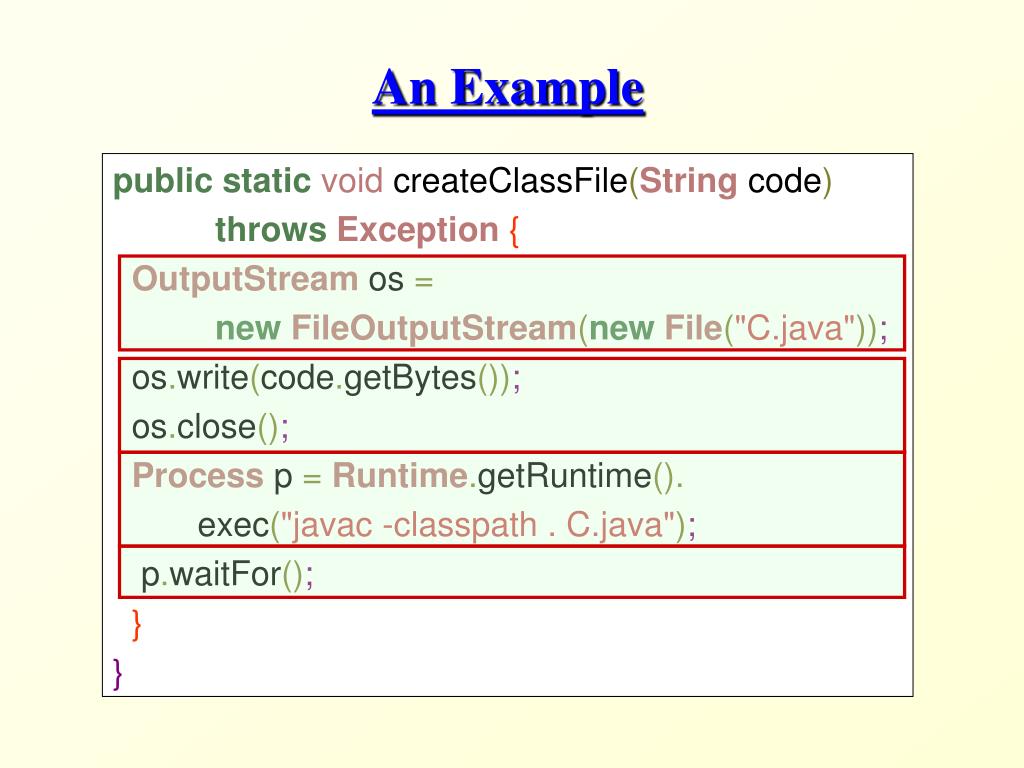This screenshot has width=1024, height=768.
Task: Click the 'createClassFile' method name
Action: point(510,181)
